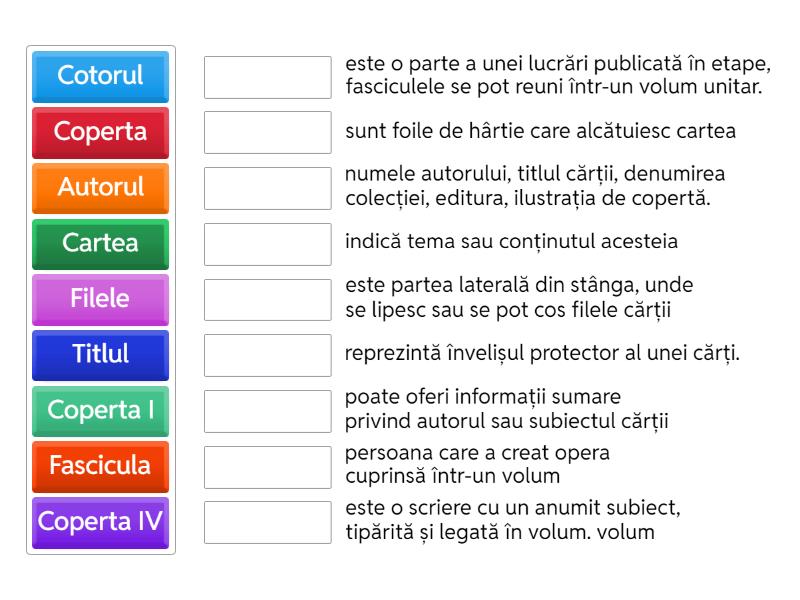Screen dimensions: 800x600
Task: Click the empty box beside 'este o parte a unei lucrări'
Action: [x=267, y=77]
